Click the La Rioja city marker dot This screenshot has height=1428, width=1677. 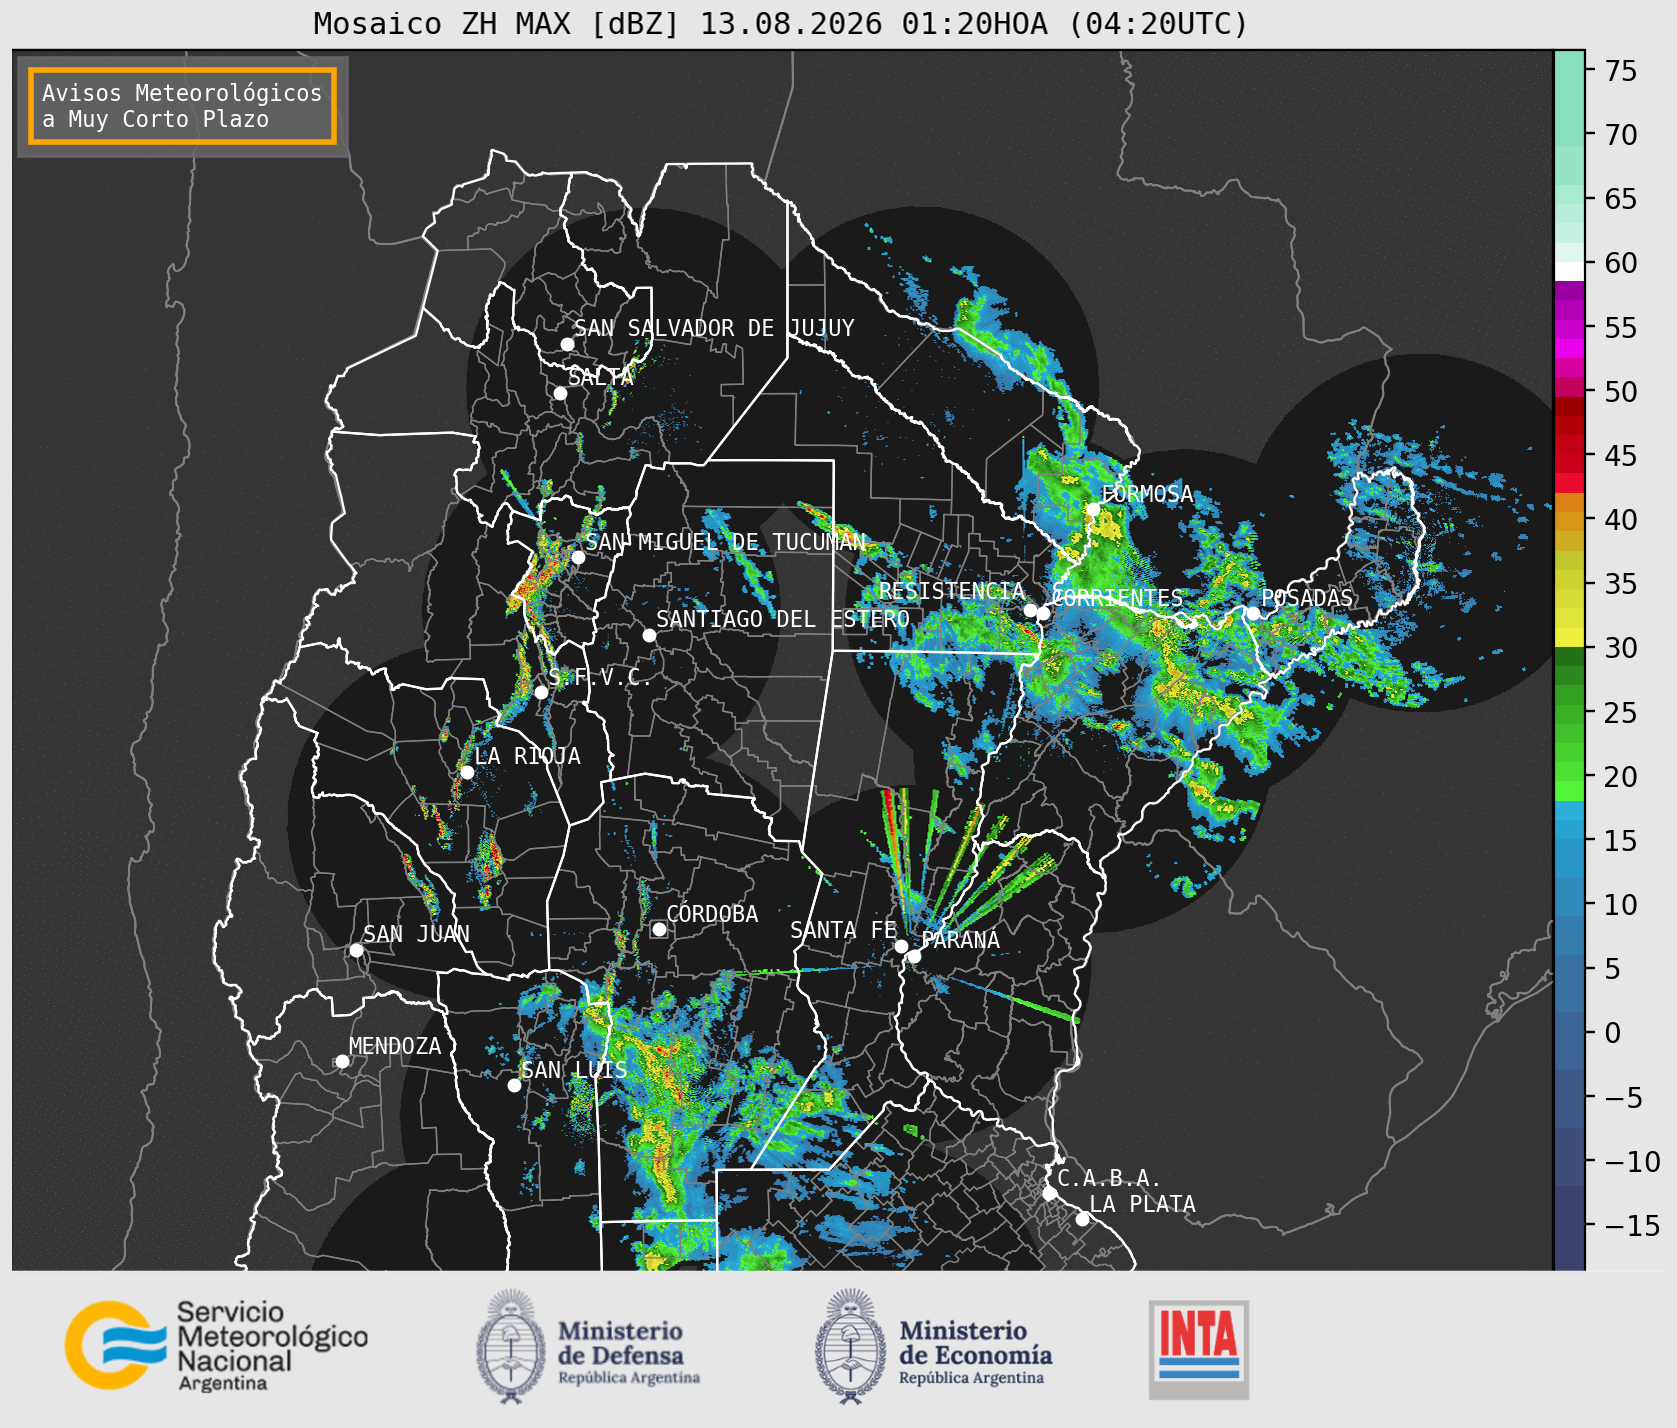point(467,772)
